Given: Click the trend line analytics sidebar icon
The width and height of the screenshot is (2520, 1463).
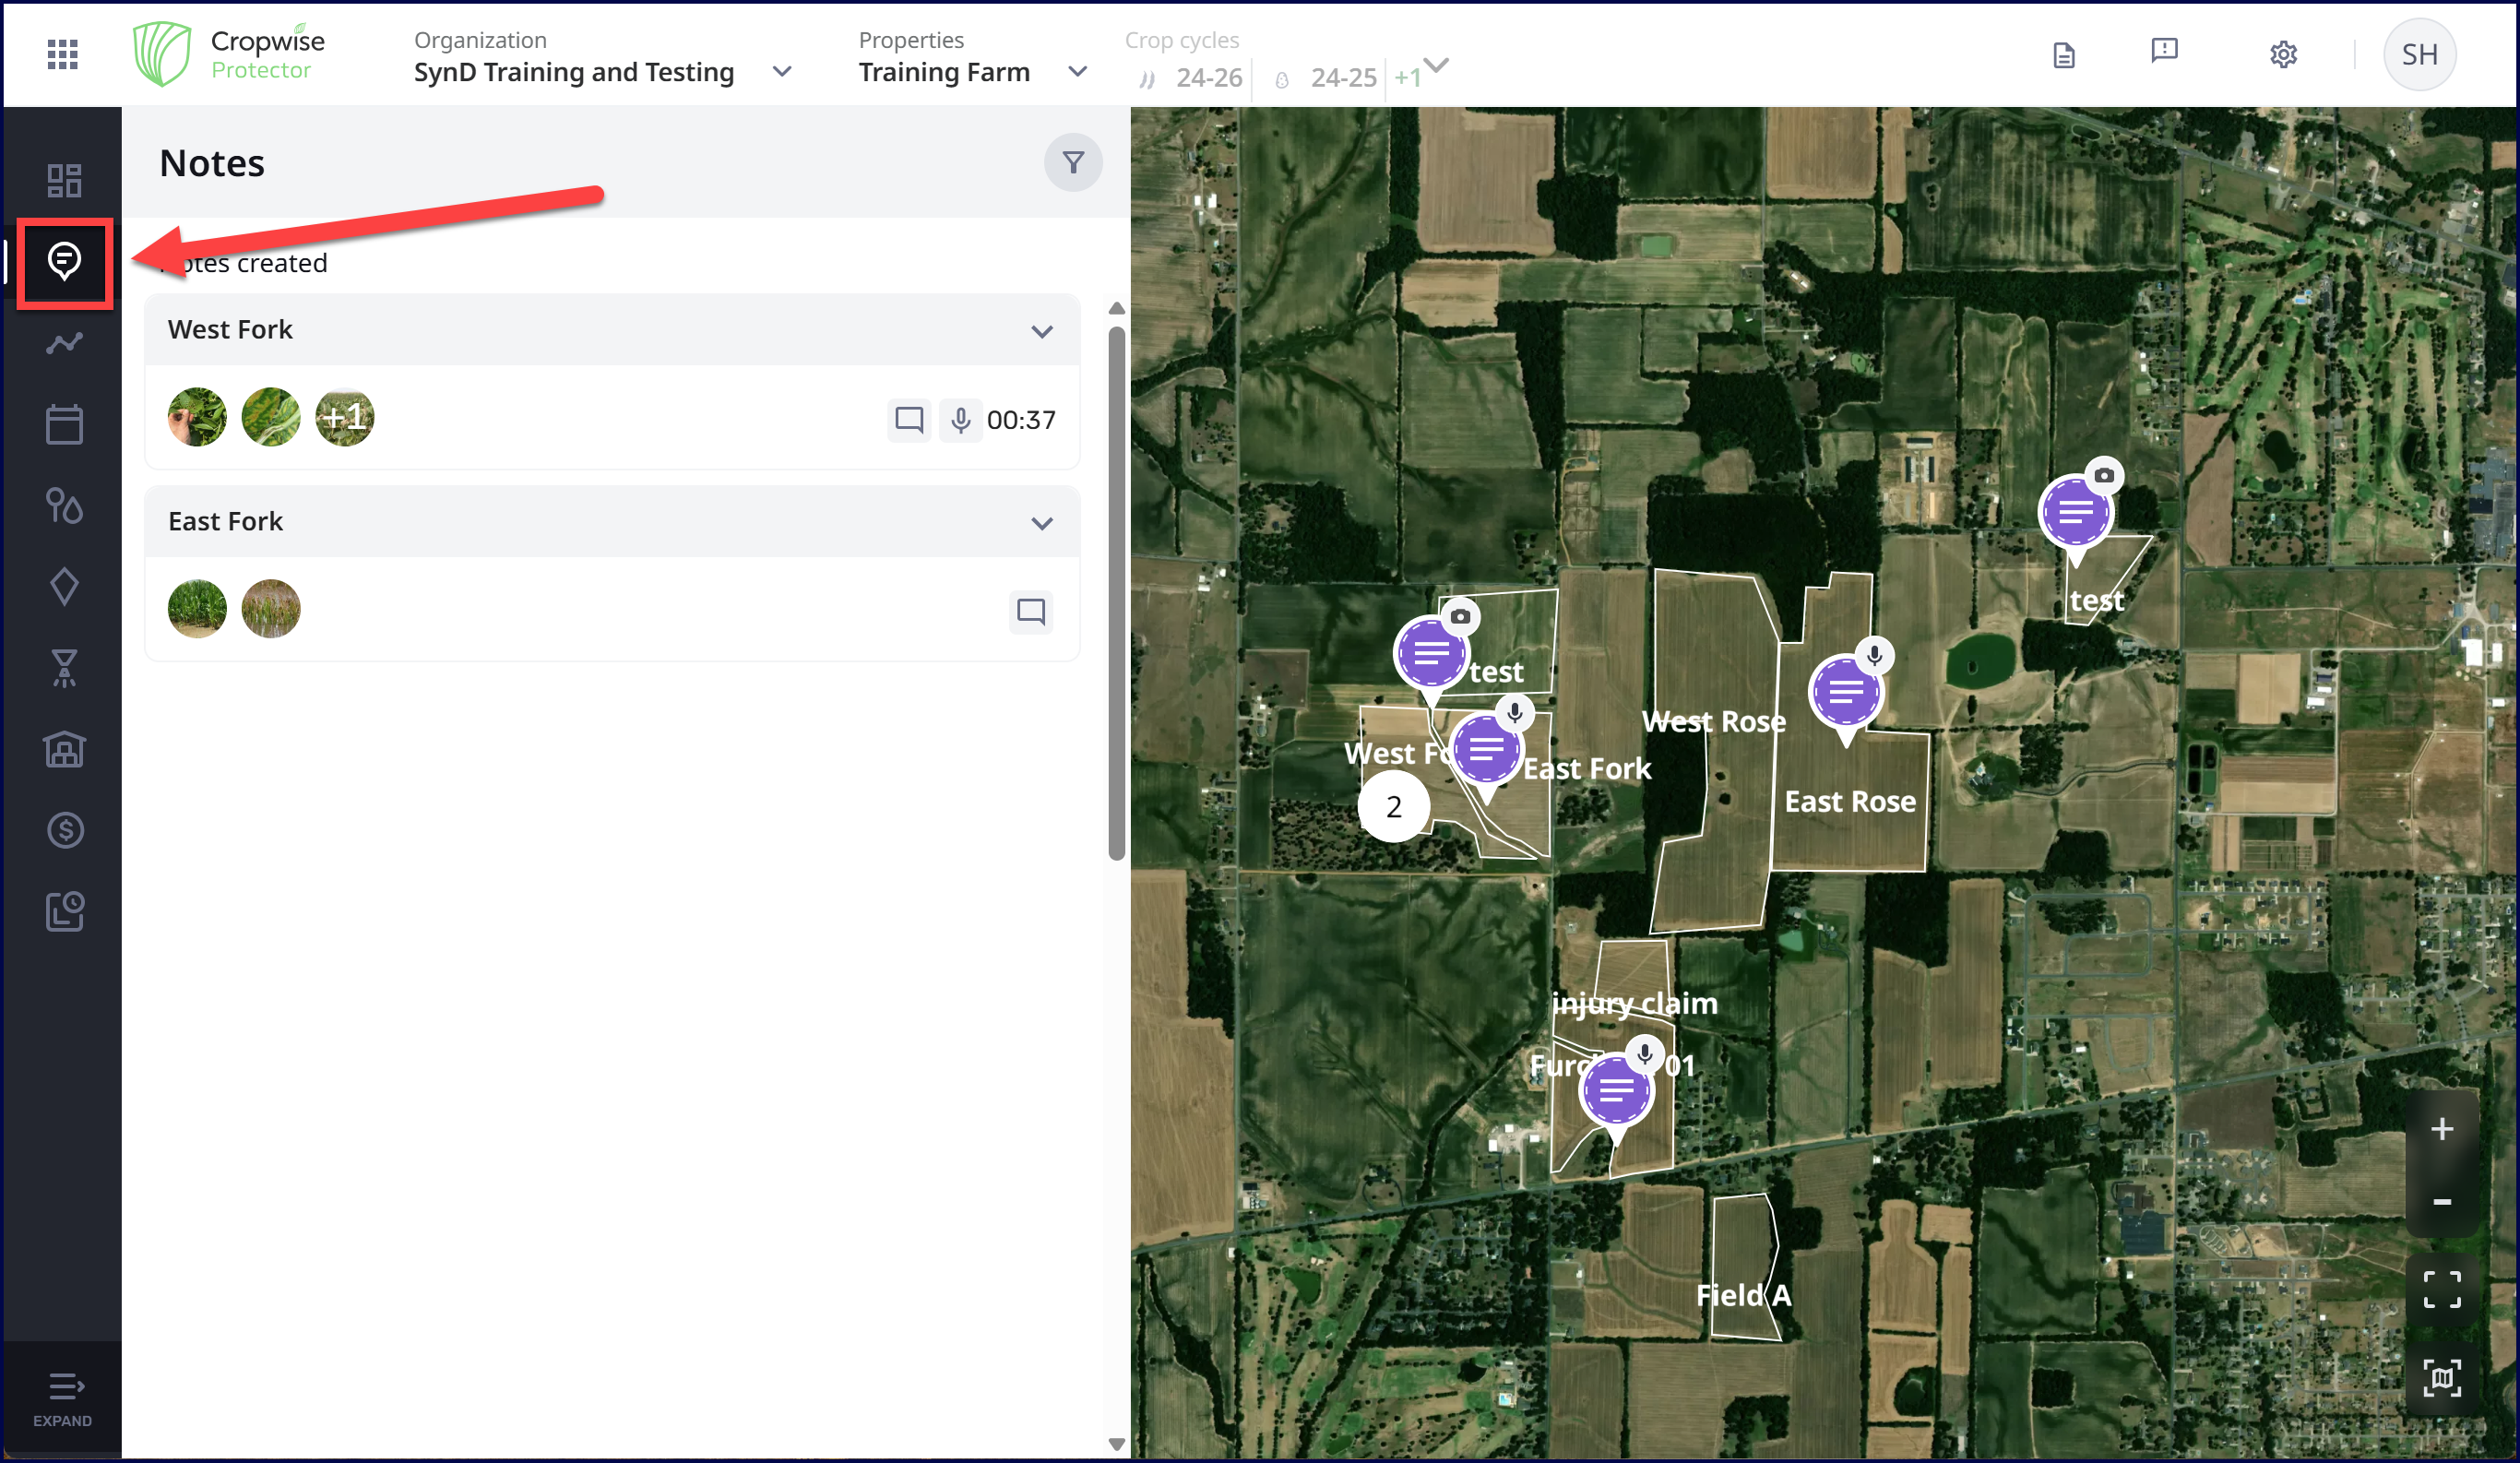Looking at the screenshot, I should [x=64, y=344].
